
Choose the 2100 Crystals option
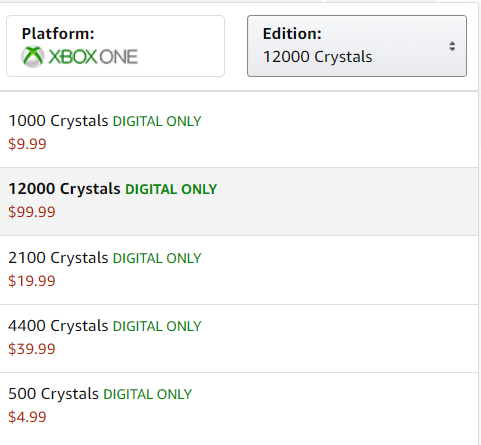tap(239, 270)
